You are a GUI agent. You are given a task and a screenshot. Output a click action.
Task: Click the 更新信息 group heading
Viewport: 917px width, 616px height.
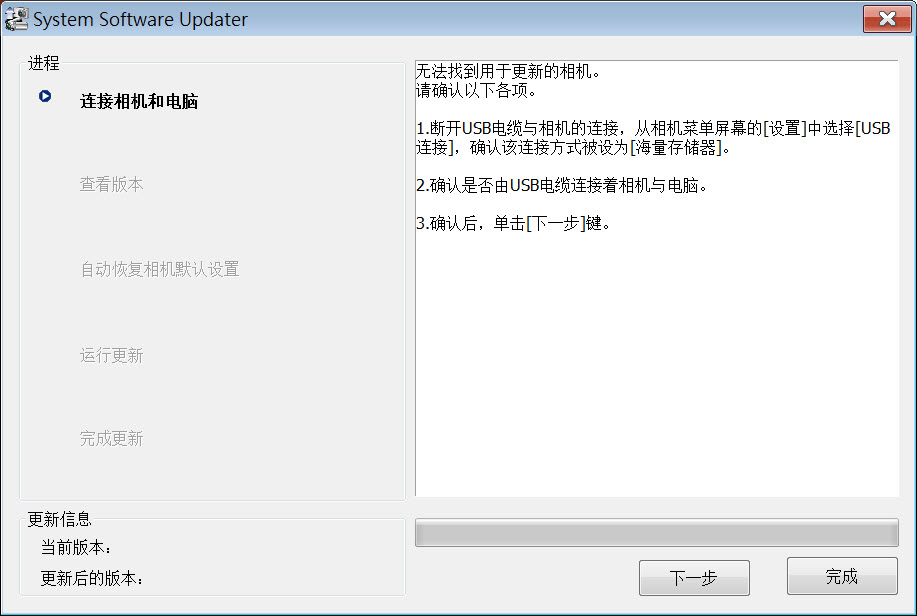[x=60, y=519]
